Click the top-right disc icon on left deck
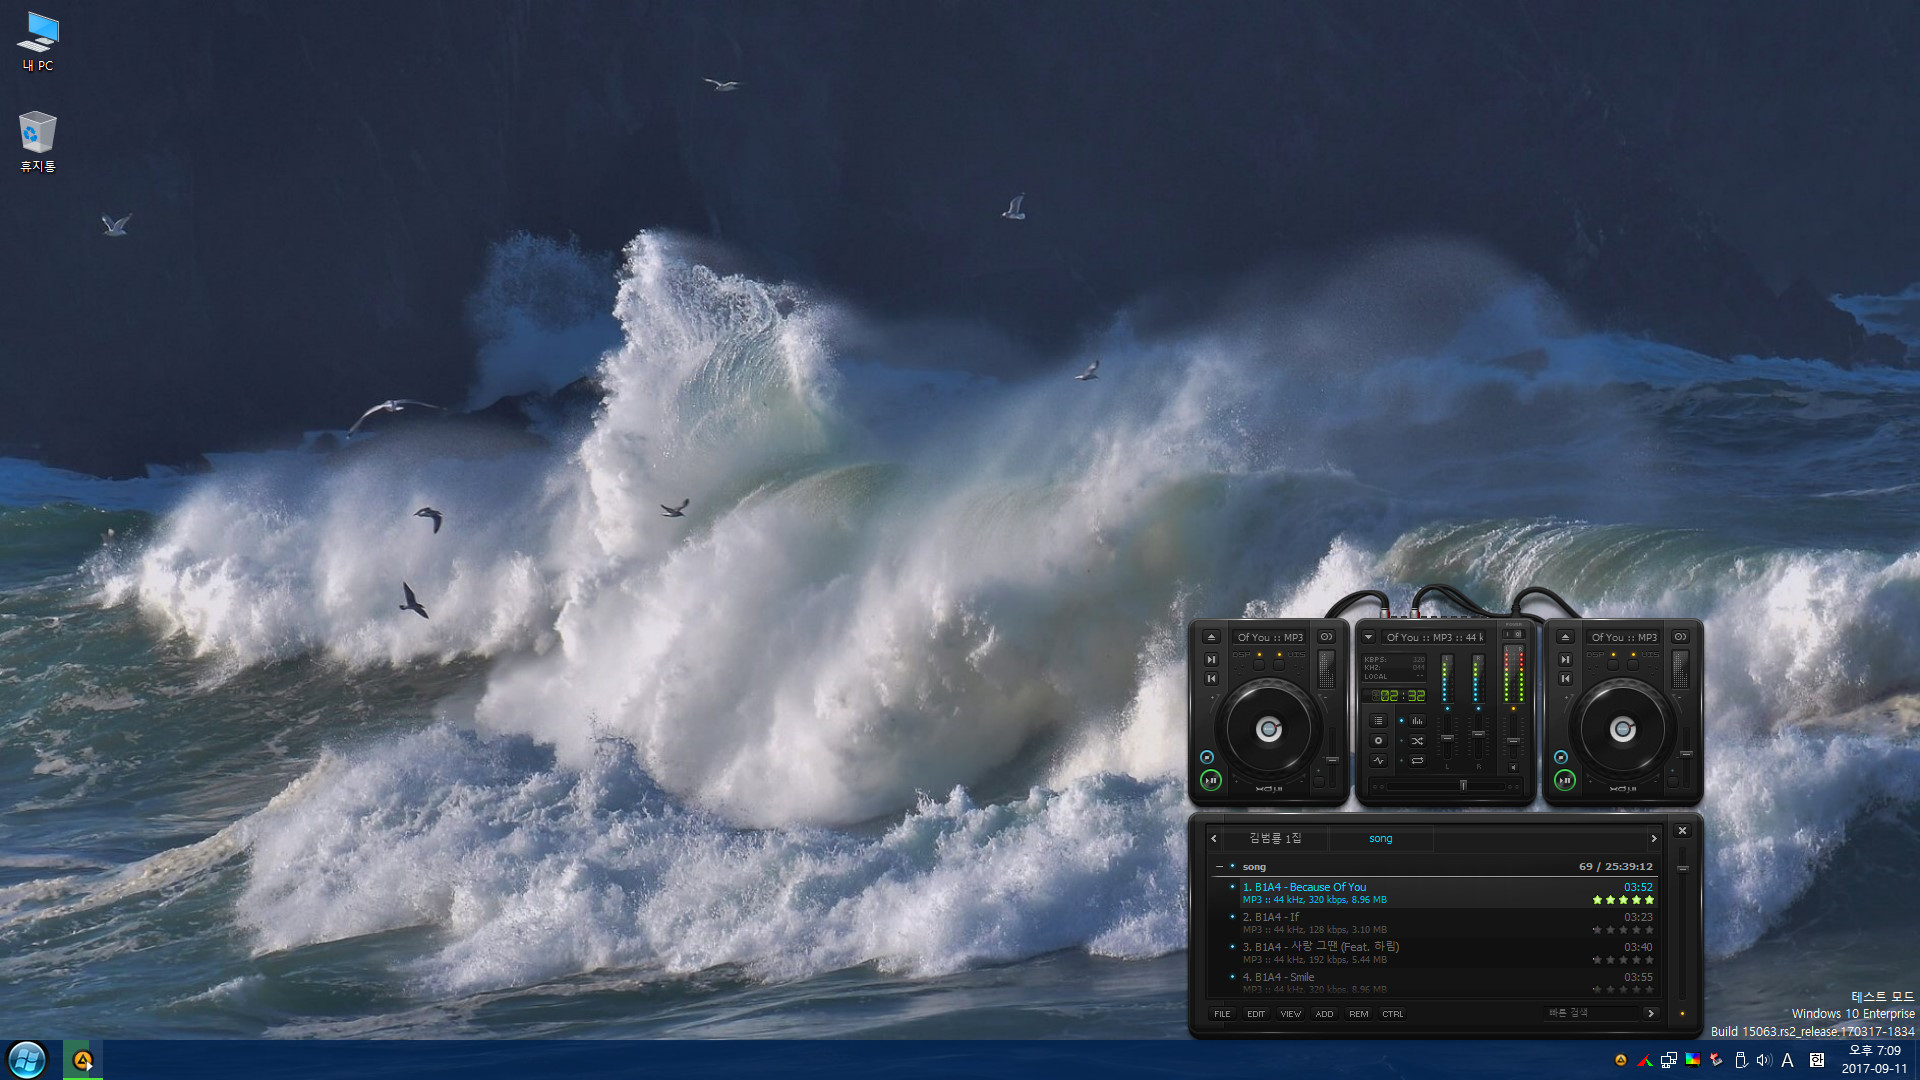This screenshot has width=1920, height=1080. click(1326, 637)
